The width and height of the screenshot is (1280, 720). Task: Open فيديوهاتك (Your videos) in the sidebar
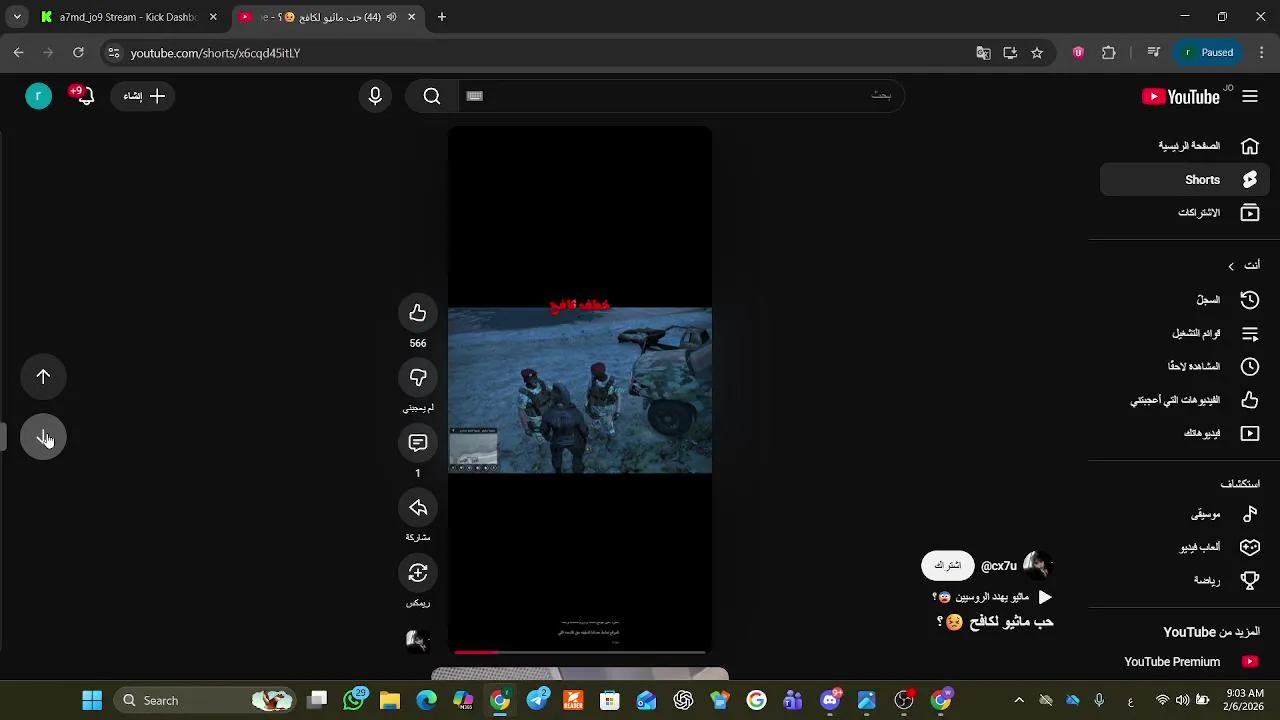coord(1185,433)
